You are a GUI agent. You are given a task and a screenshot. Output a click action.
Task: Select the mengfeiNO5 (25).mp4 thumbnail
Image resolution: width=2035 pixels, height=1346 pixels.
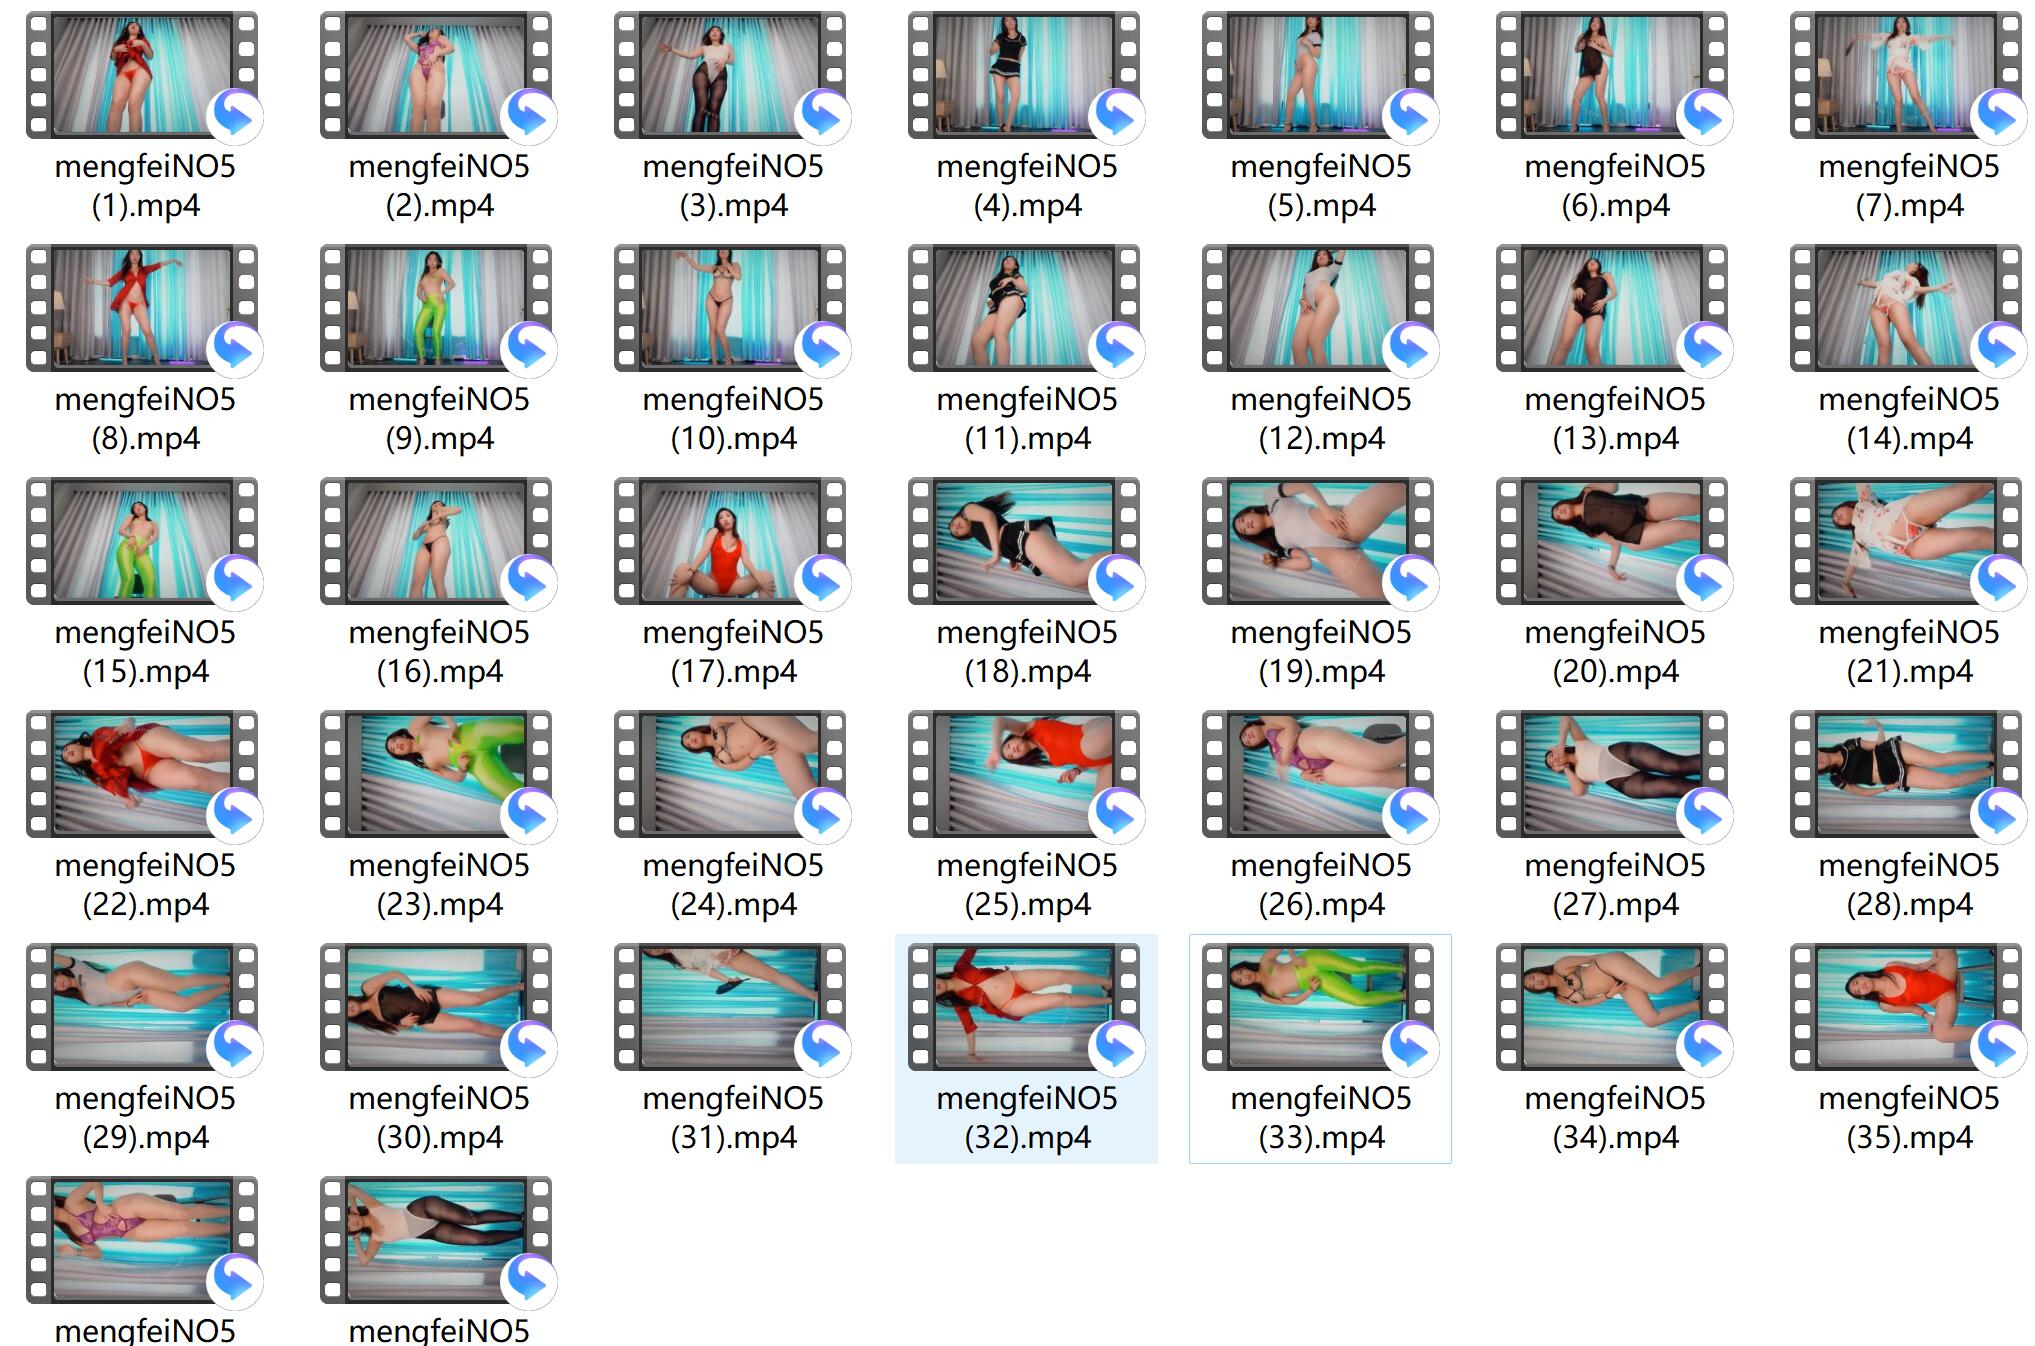click(1024, 774)
